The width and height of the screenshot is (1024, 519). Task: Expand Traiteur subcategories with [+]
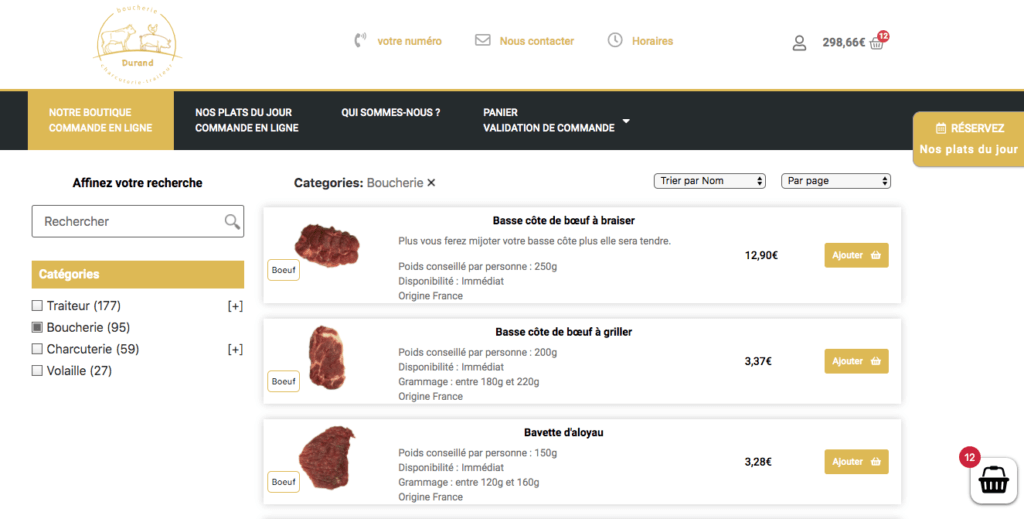(235, 306)
